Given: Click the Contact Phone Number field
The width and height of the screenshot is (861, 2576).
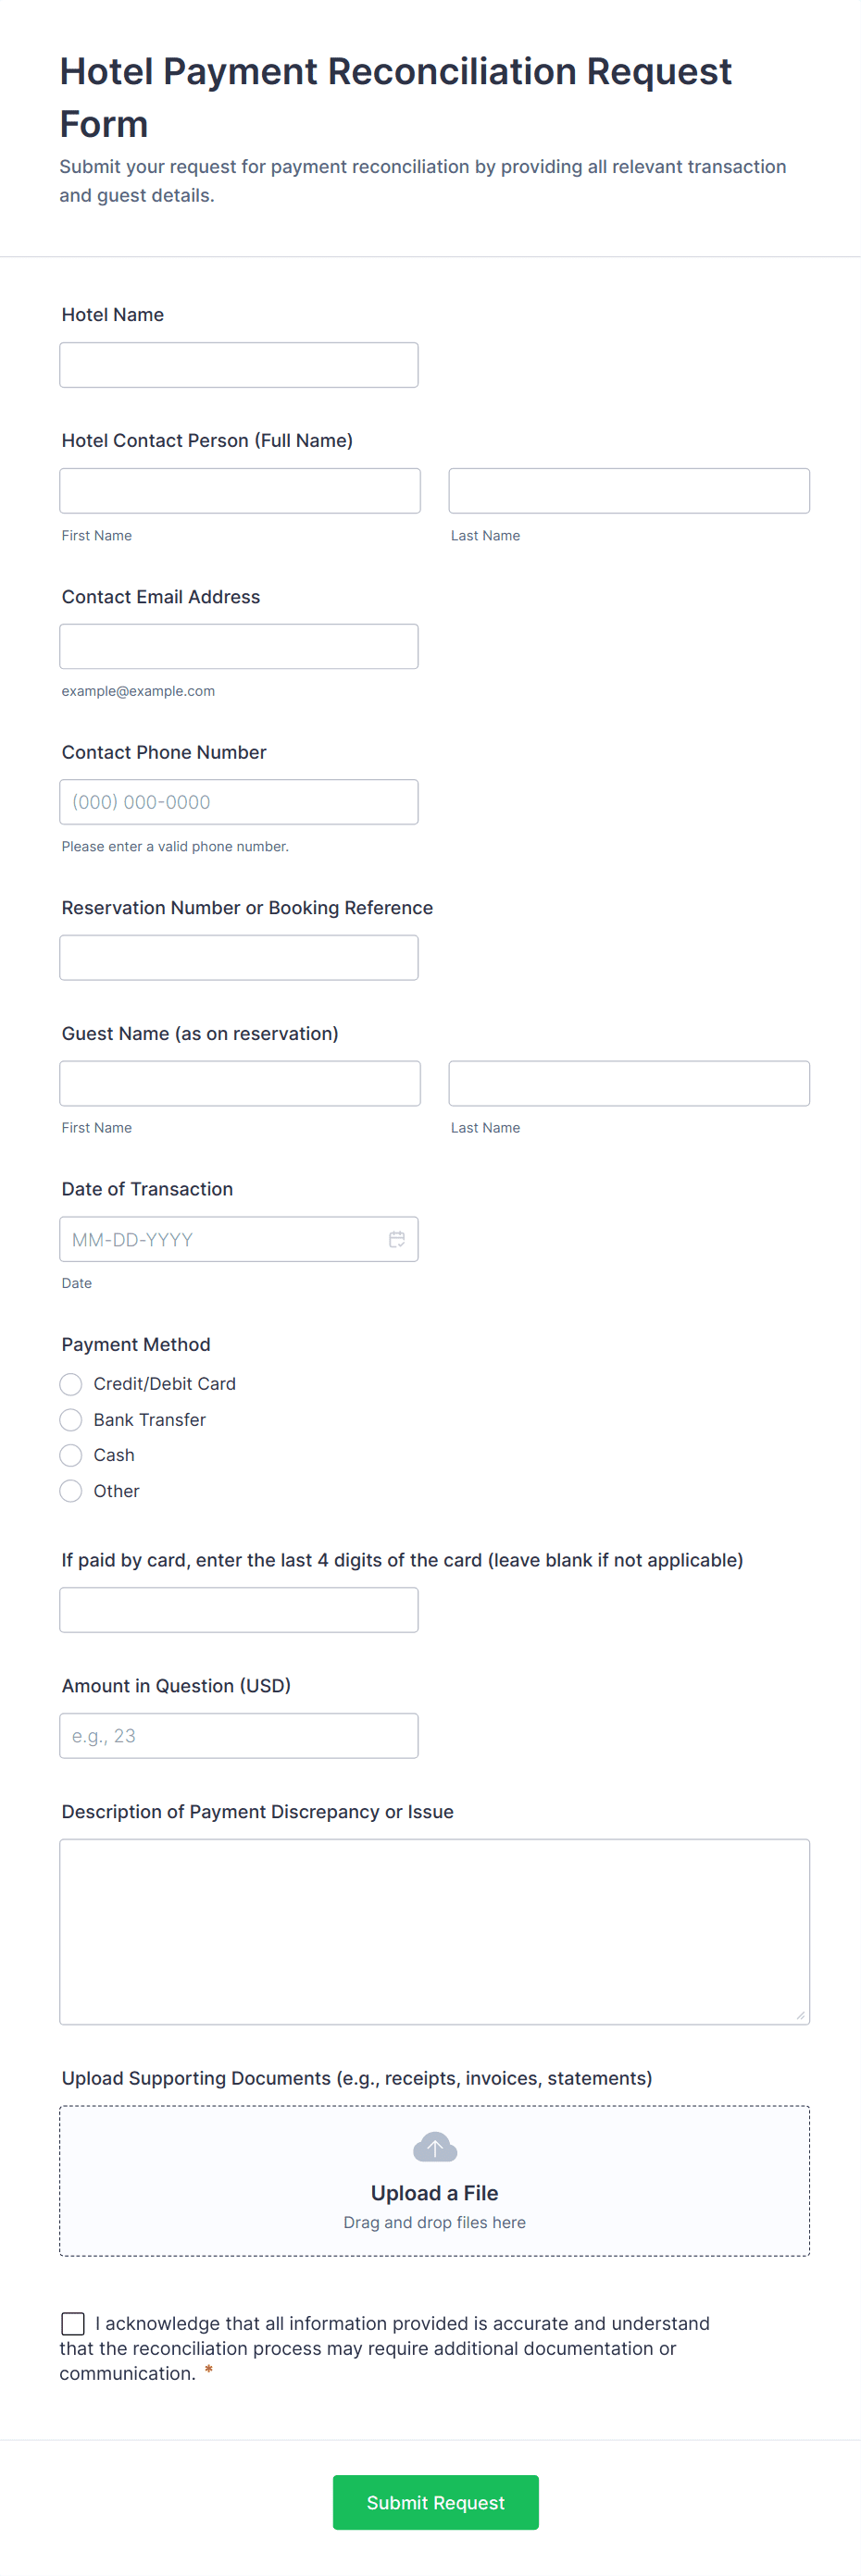Looking at the screenshot, I should [238, 801].
